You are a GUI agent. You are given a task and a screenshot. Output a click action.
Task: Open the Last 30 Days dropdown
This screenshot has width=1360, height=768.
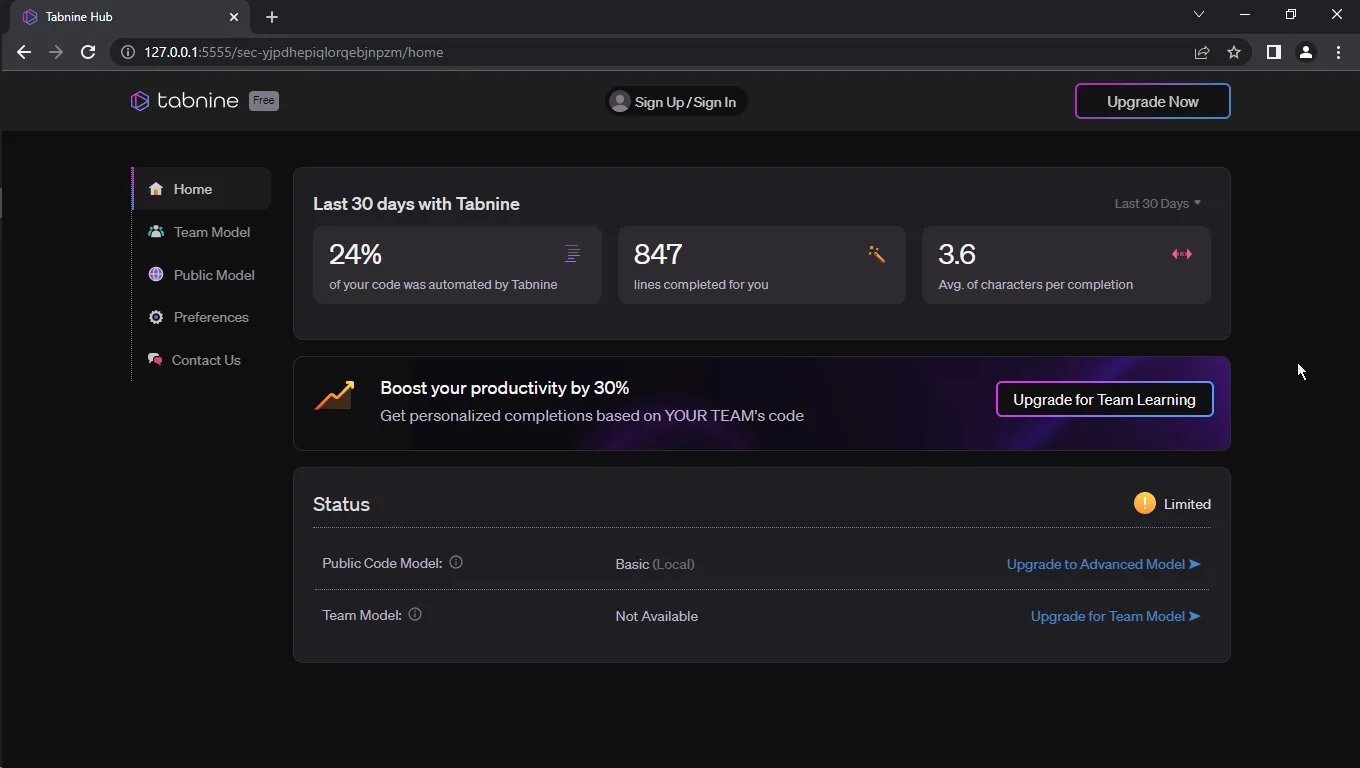[1158, 203]
